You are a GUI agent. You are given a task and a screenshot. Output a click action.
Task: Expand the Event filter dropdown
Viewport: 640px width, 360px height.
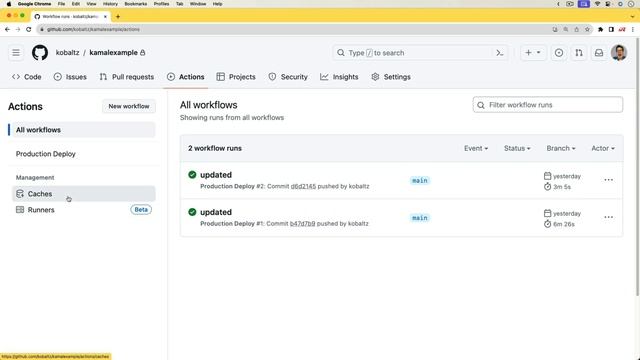tap(476, 148)
